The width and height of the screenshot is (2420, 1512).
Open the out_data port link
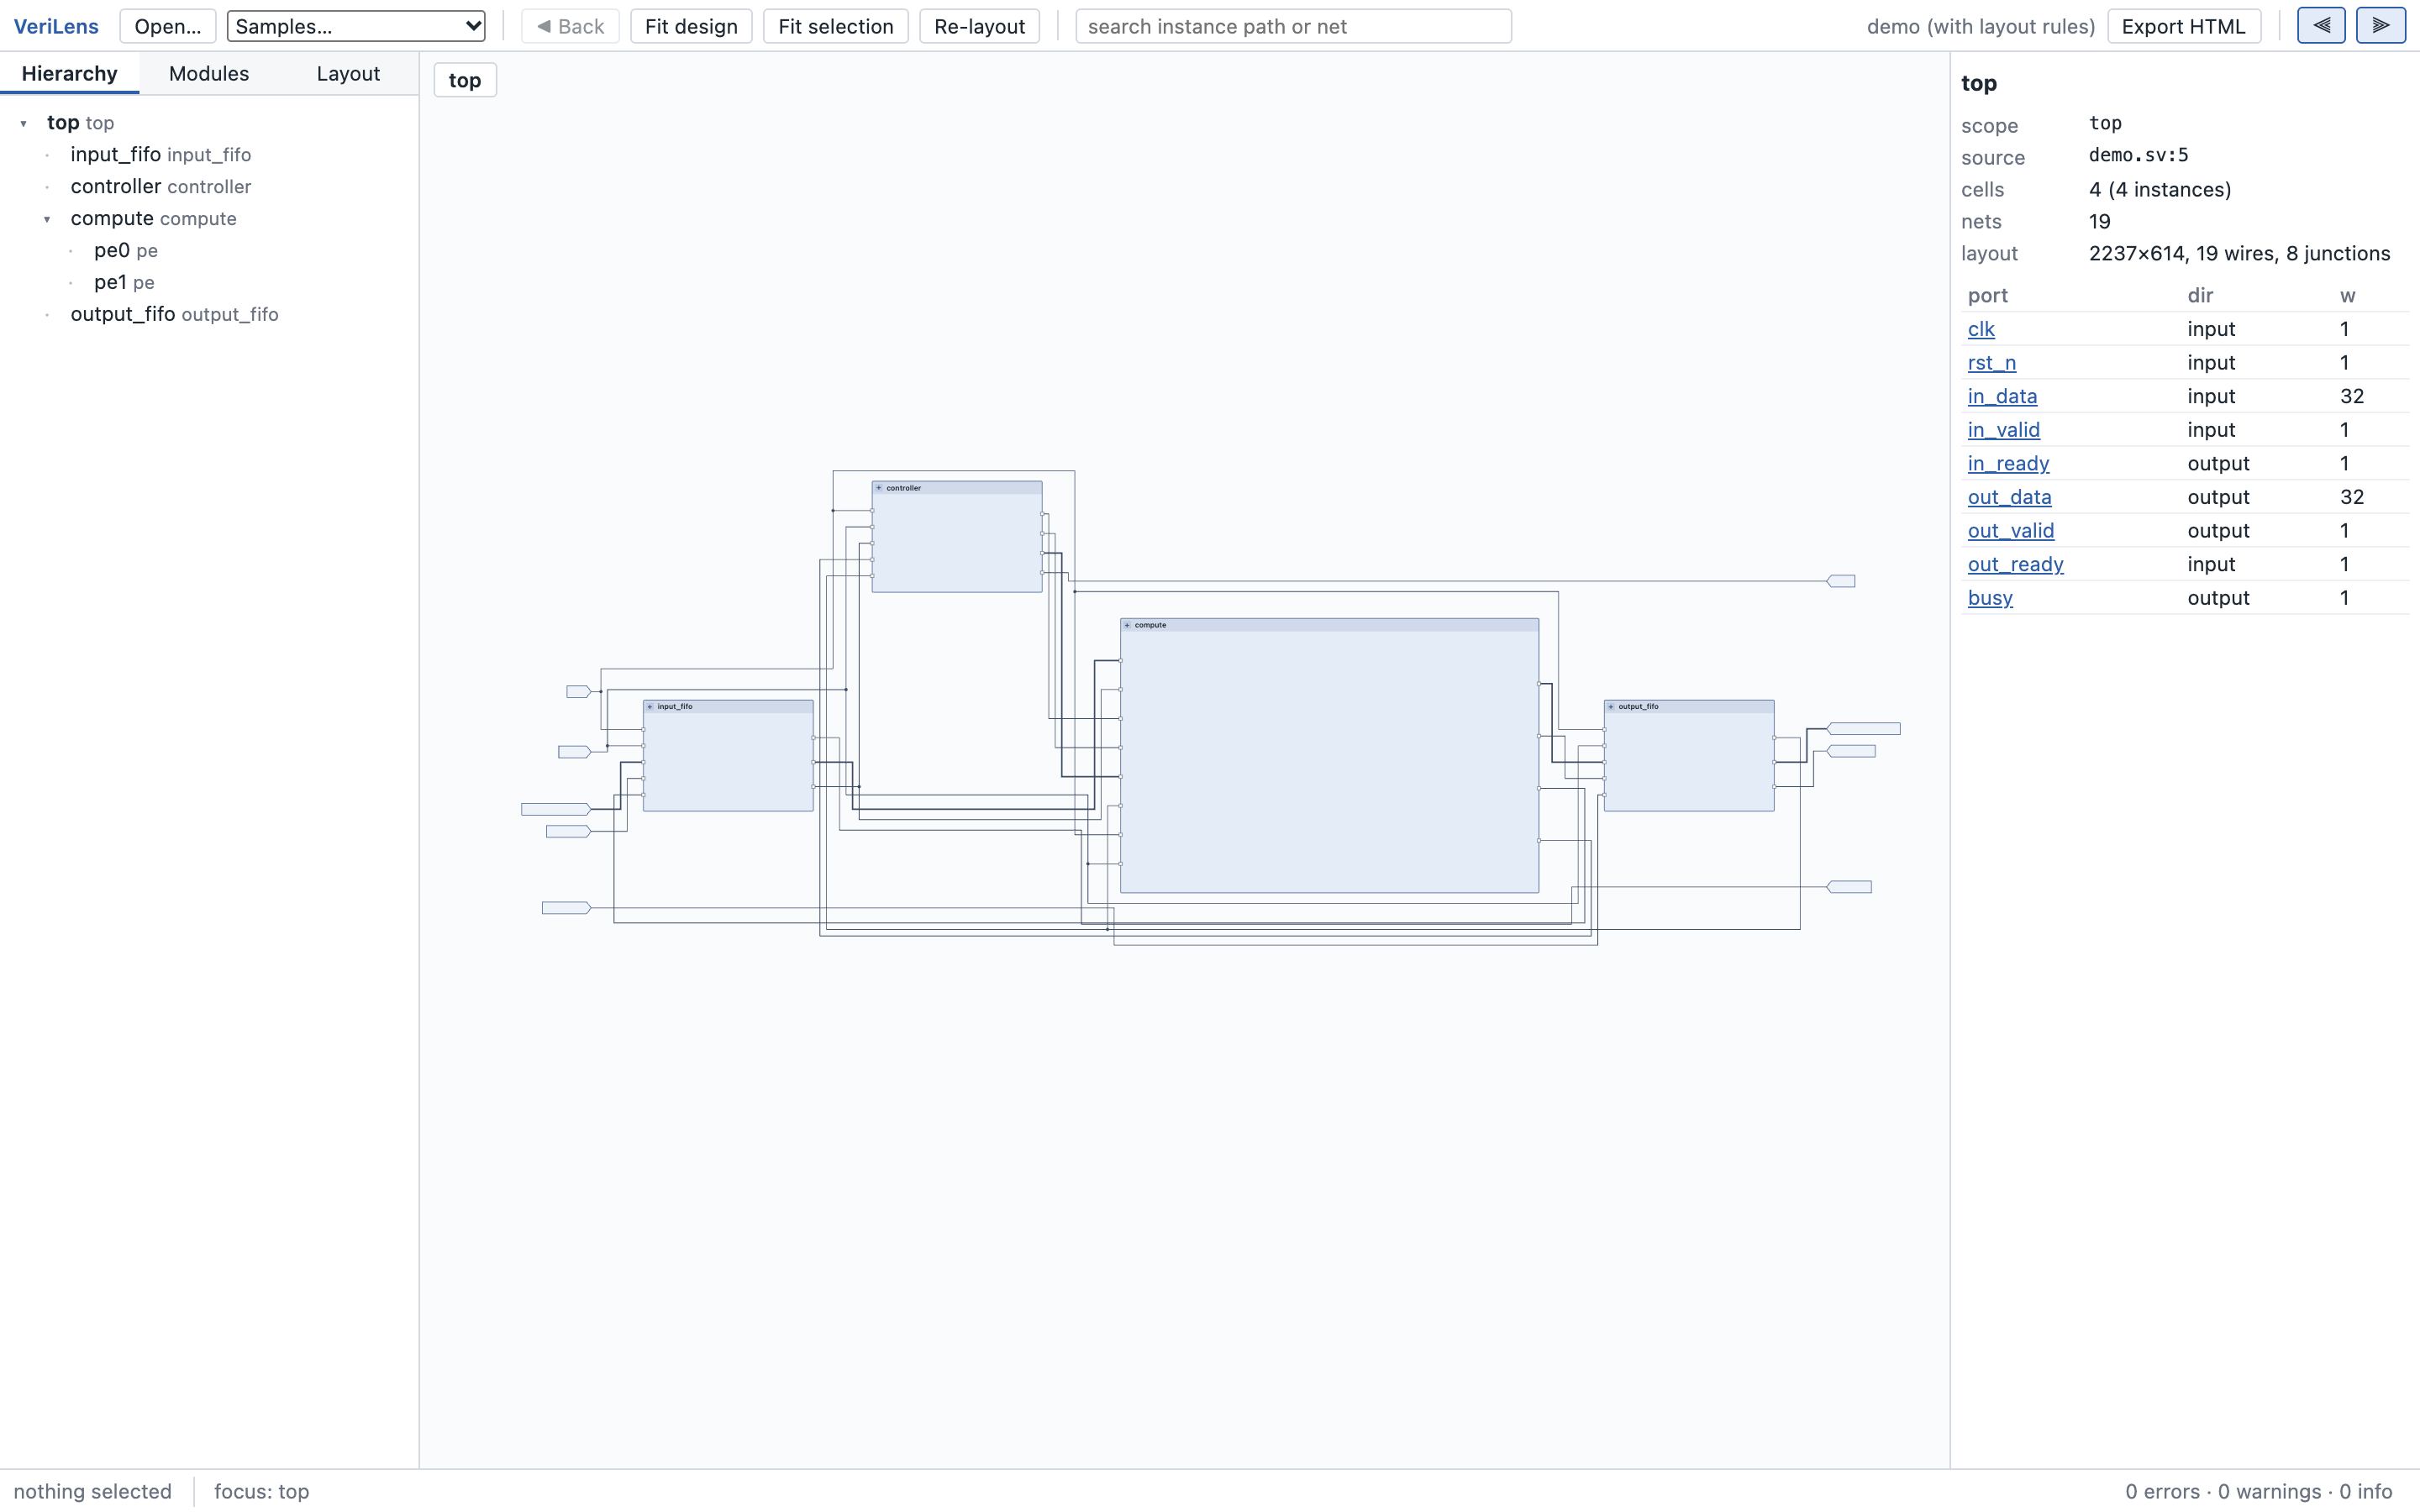coord(2009,497)
